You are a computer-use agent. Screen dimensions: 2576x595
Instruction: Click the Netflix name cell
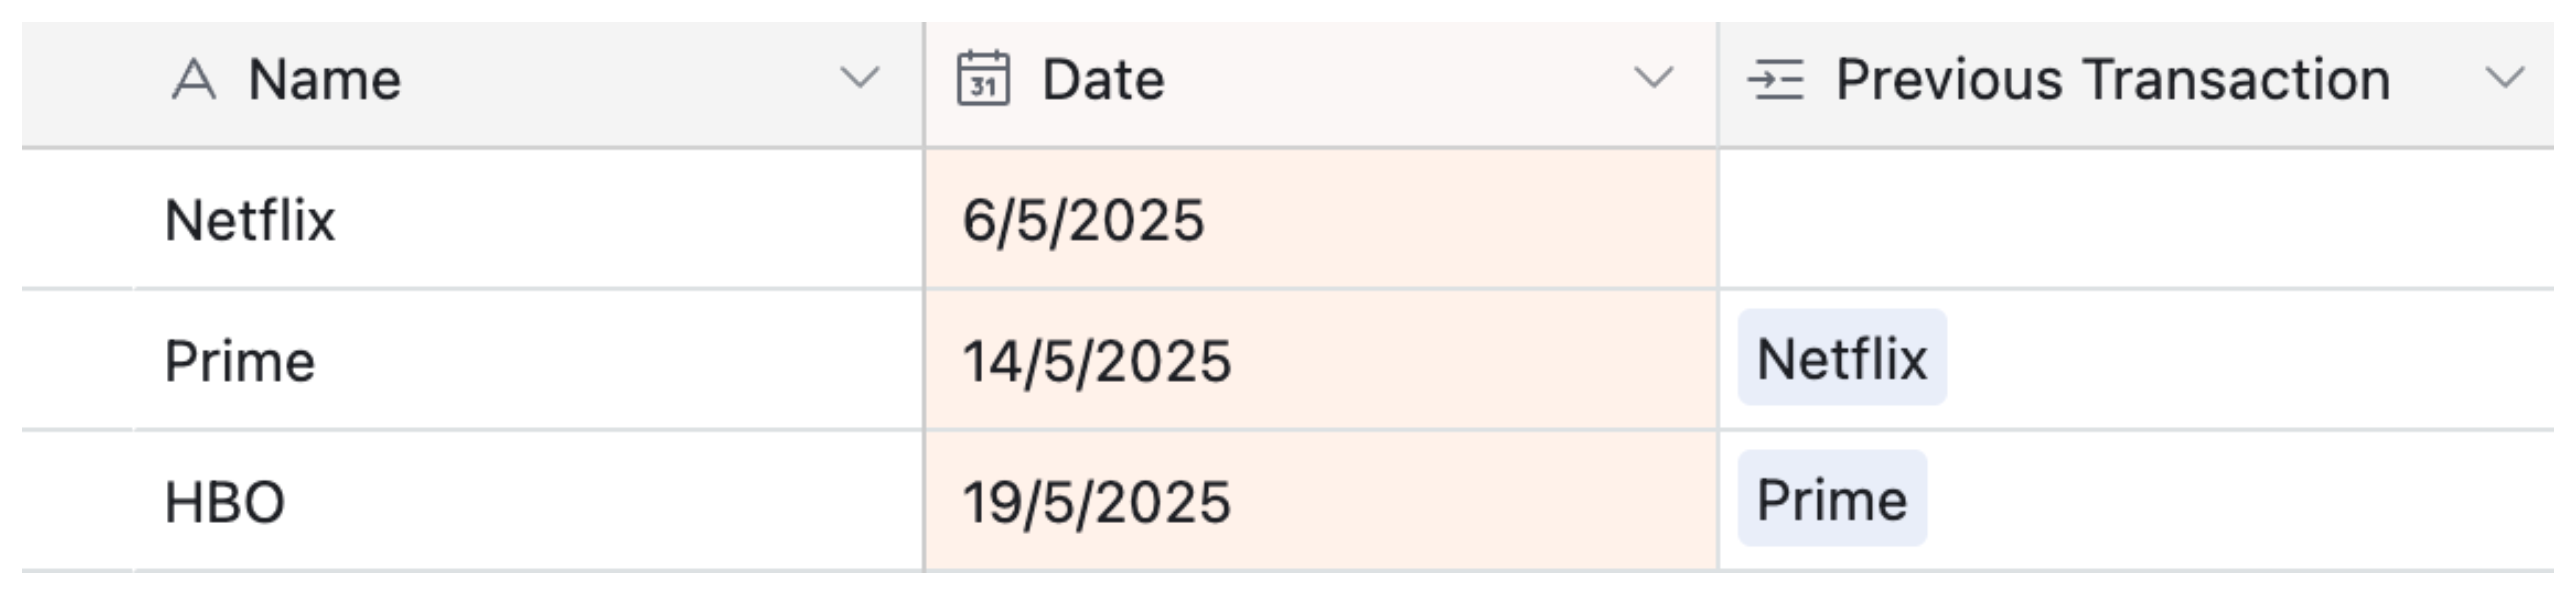tap(250, 220)
